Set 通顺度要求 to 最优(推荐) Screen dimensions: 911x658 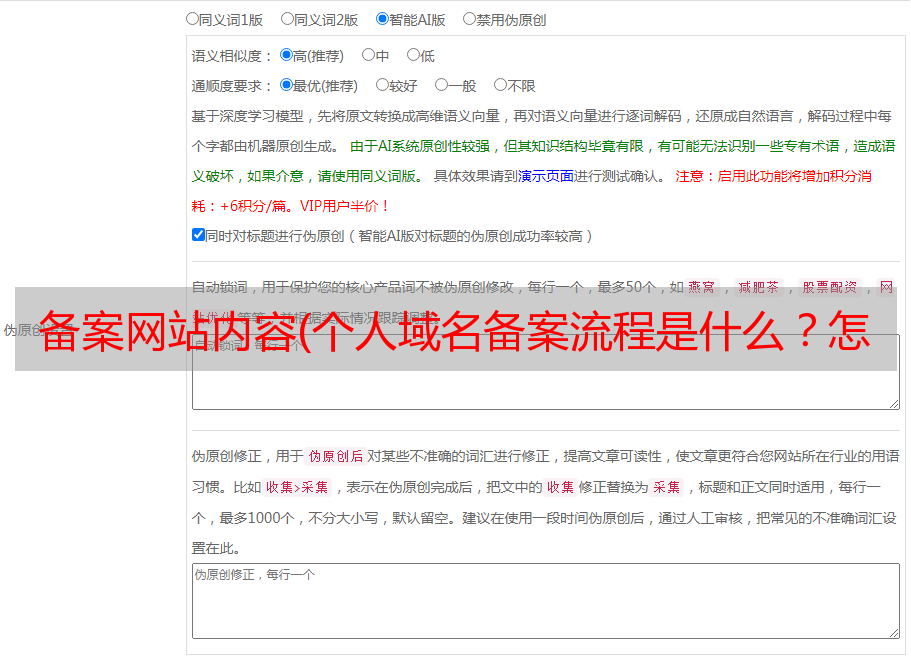[x=286, y=85]
